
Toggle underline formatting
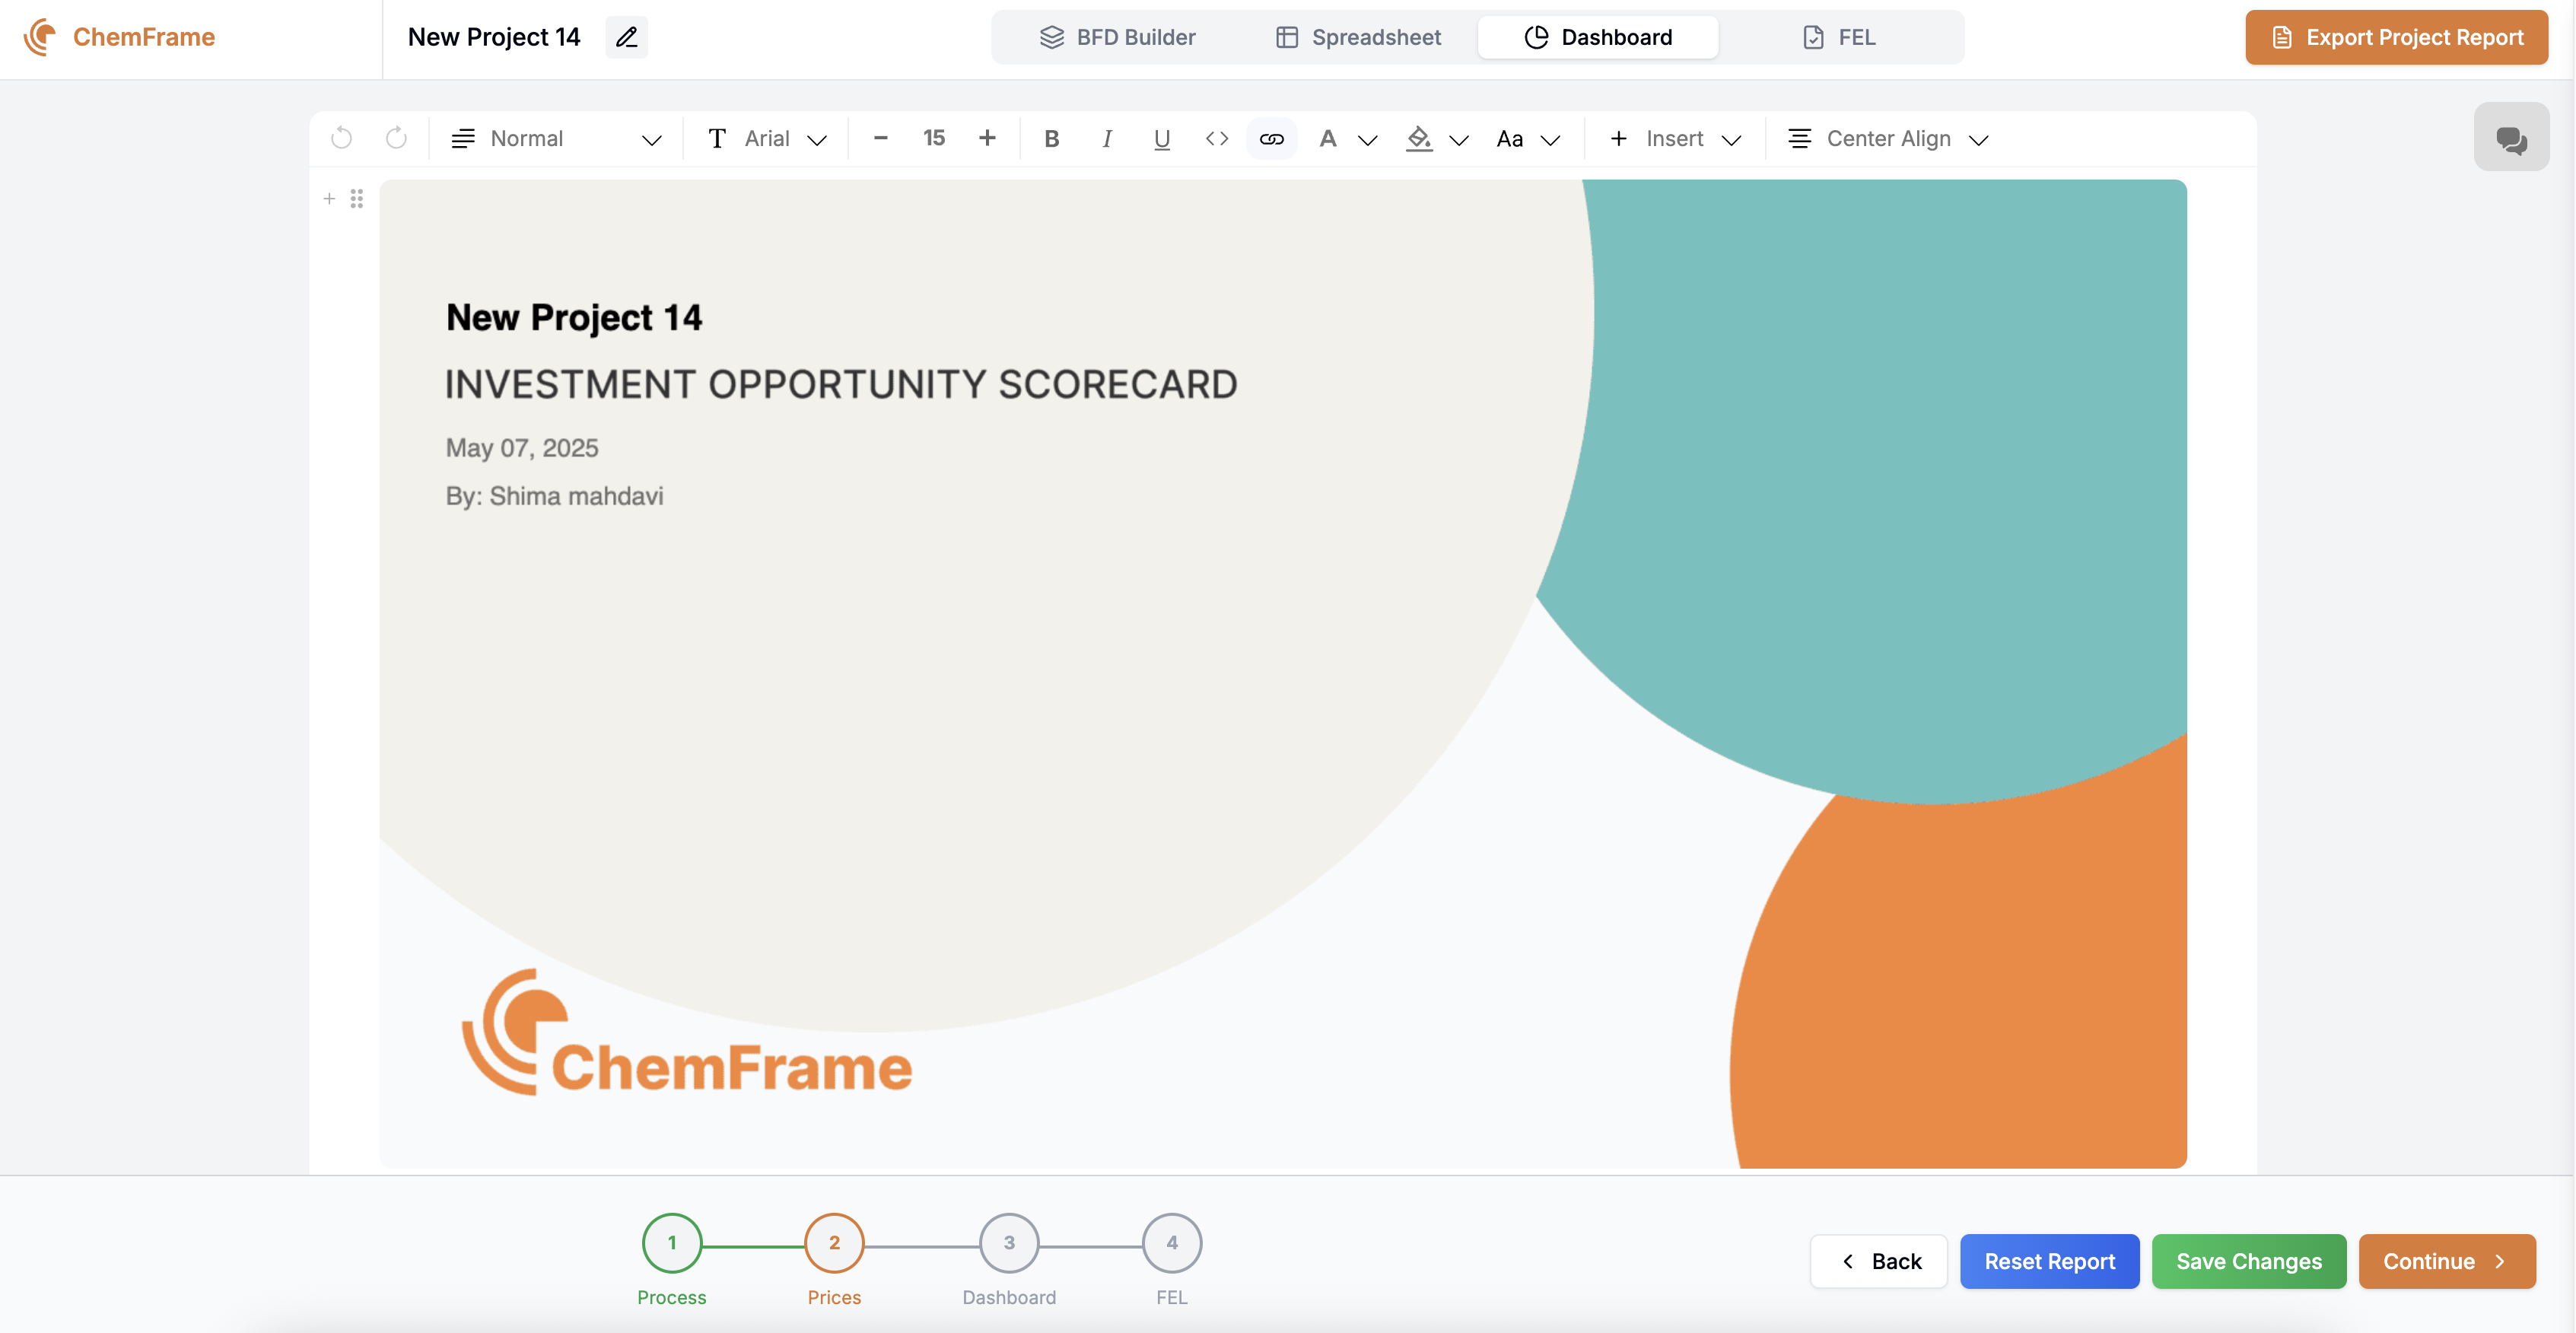pos(1161,138)
